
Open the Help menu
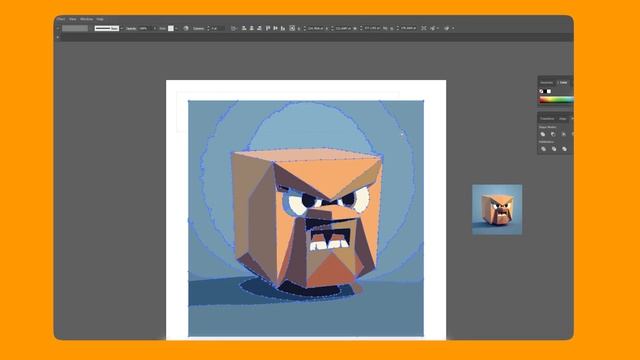tap(100, 19)
